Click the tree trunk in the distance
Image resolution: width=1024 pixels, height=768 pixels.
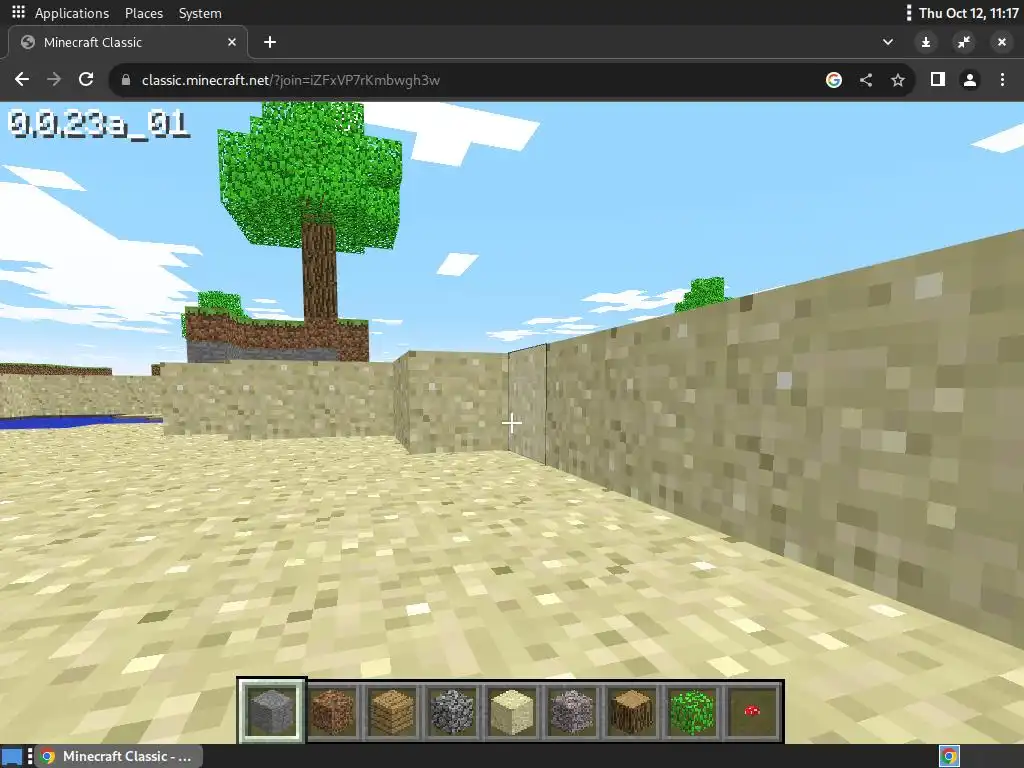[x=319, y=271]
